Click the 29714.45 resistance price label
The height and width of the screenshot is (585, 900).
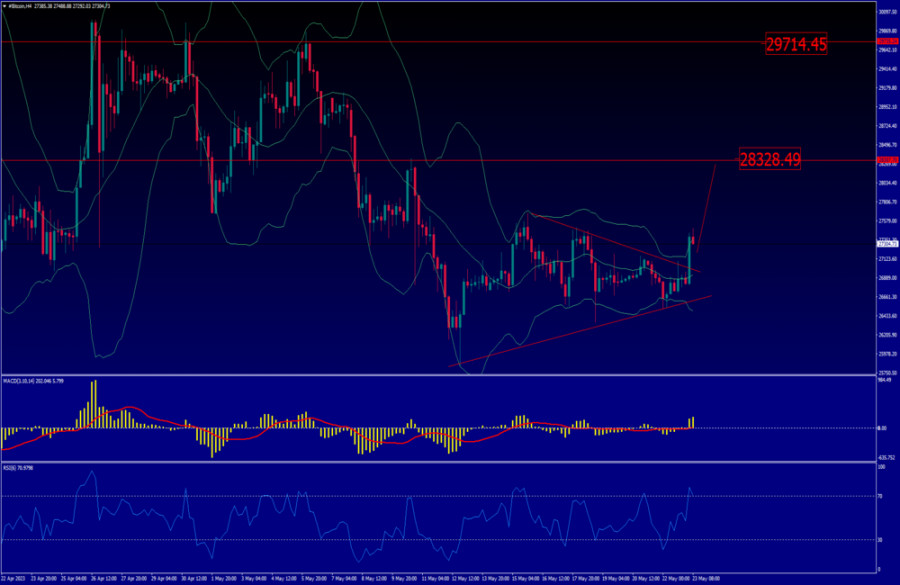pyautogui.click(x=796, y=44)
